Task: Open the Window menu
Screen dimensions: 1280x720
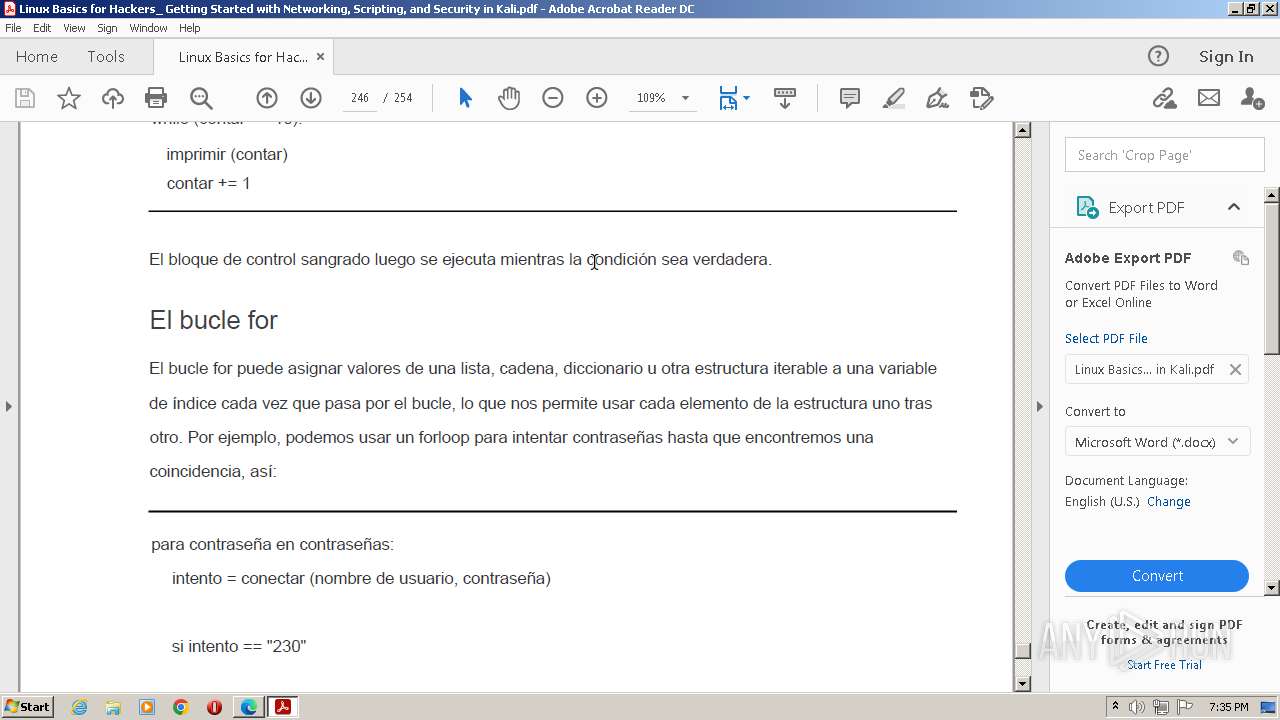Action: tap(148, 28)
